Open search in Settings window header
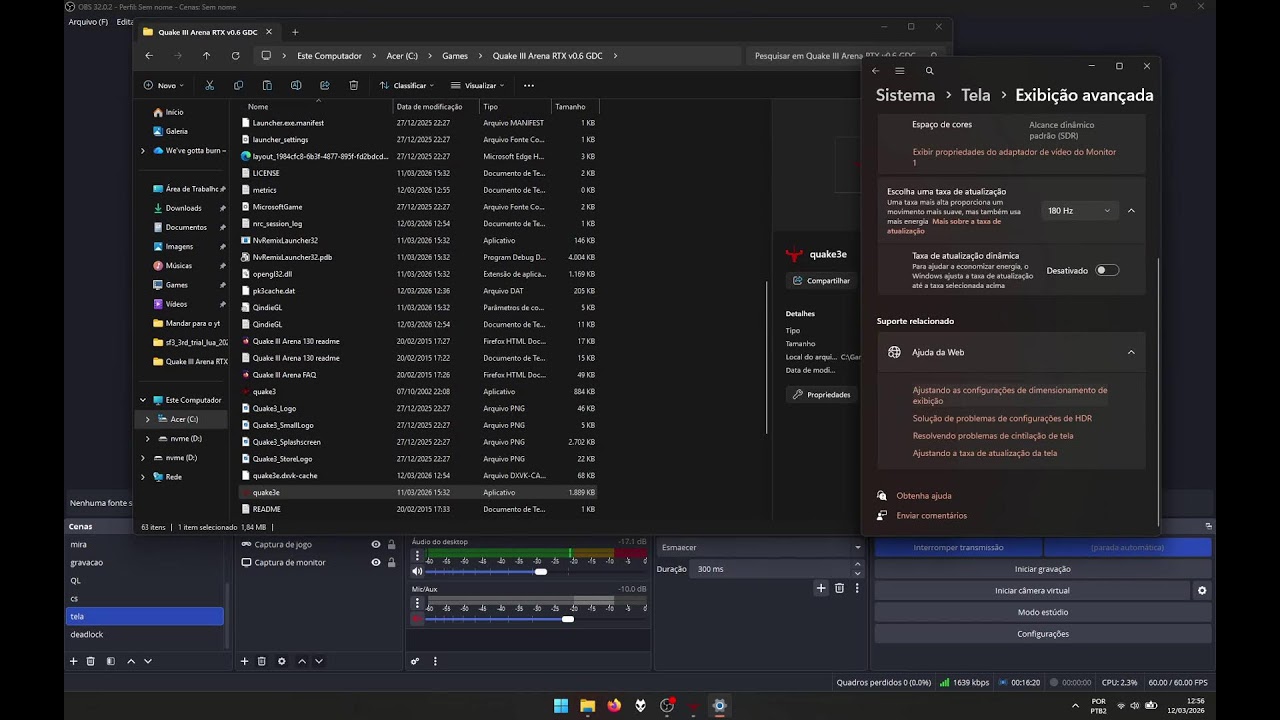This screenshot has height=720, width=1280. coord(930,71)
